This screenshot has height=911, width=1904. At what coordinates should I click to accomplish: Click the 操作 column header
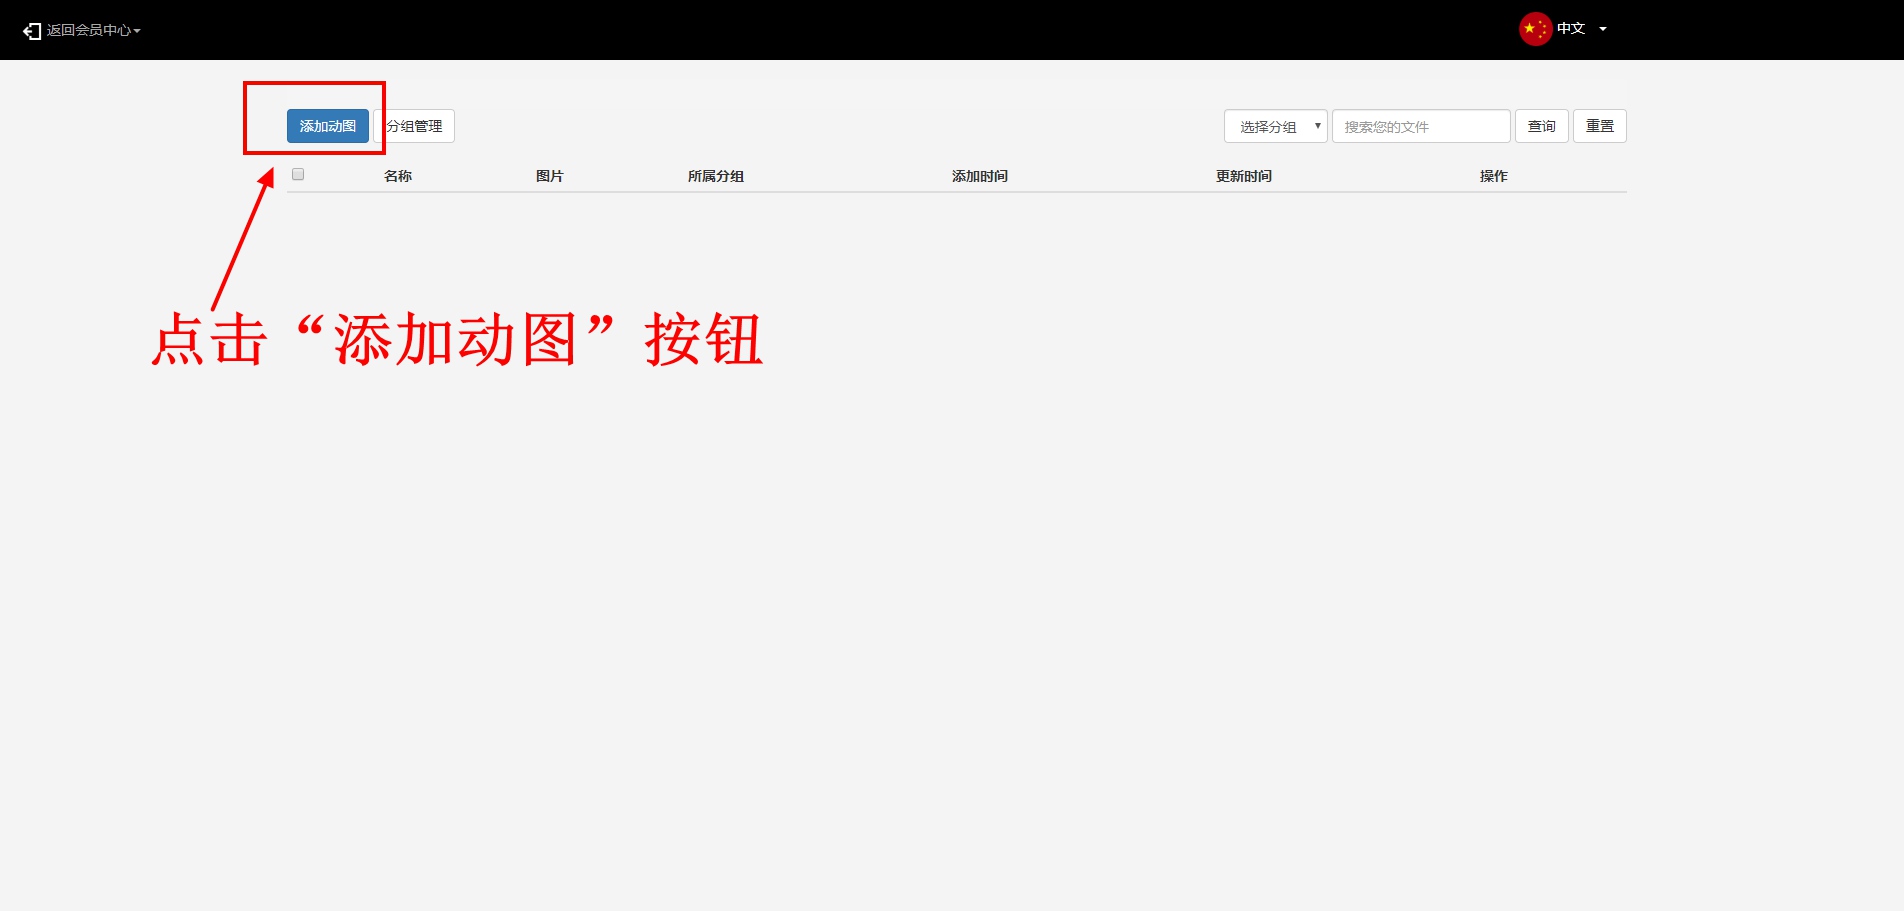(x=1493, y=176)
